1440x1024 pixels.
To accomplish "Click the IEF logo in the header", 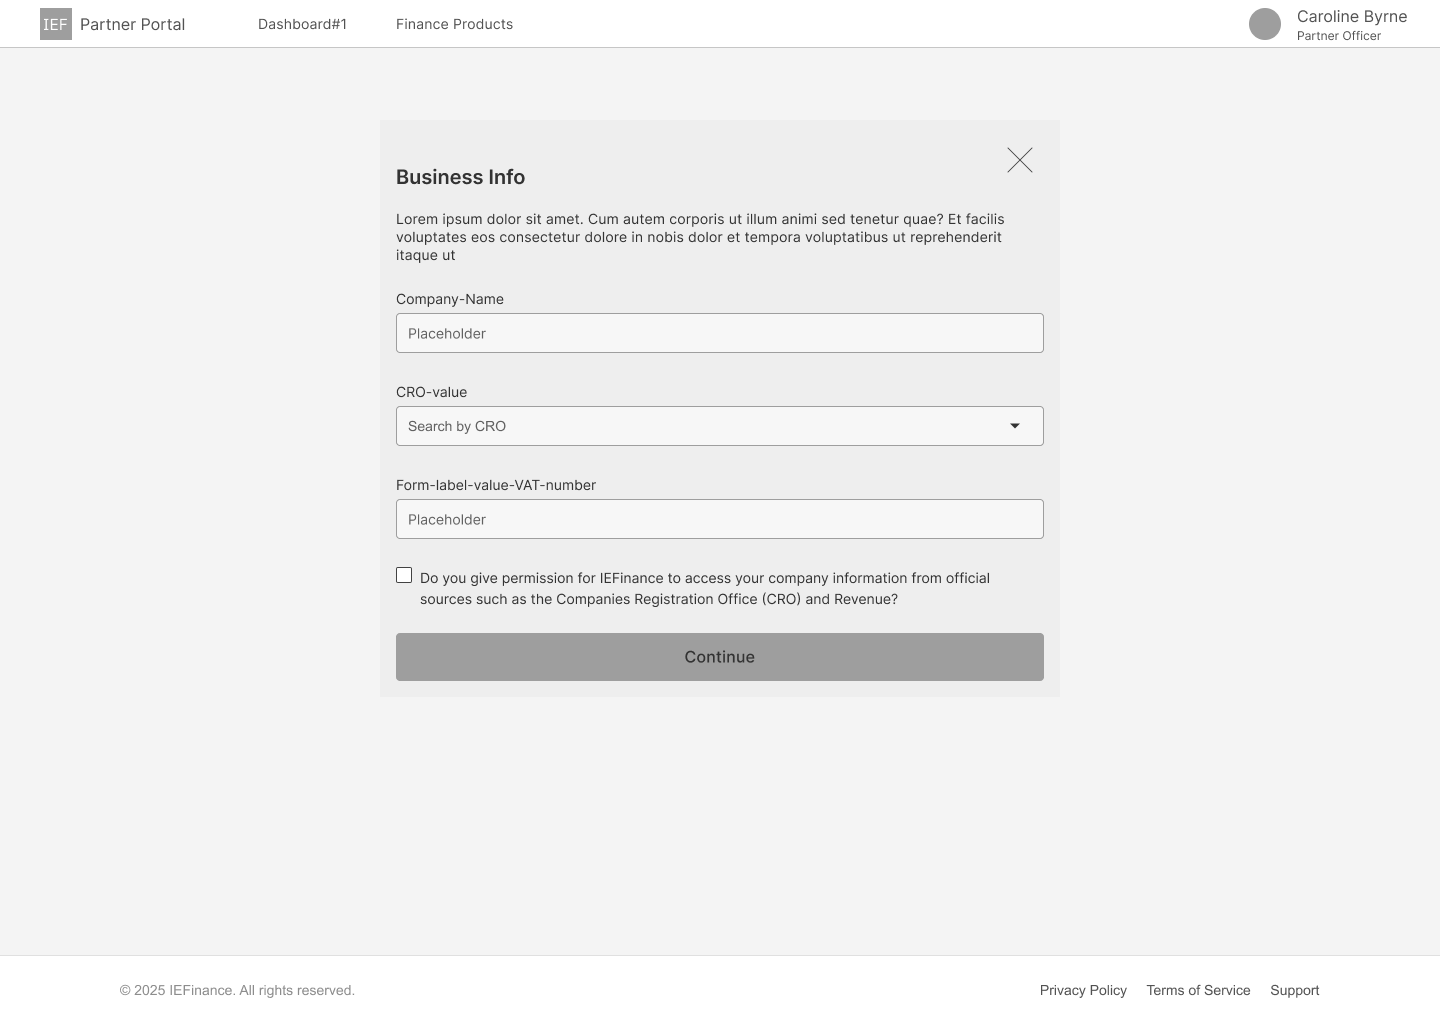I will coord(55,23).
